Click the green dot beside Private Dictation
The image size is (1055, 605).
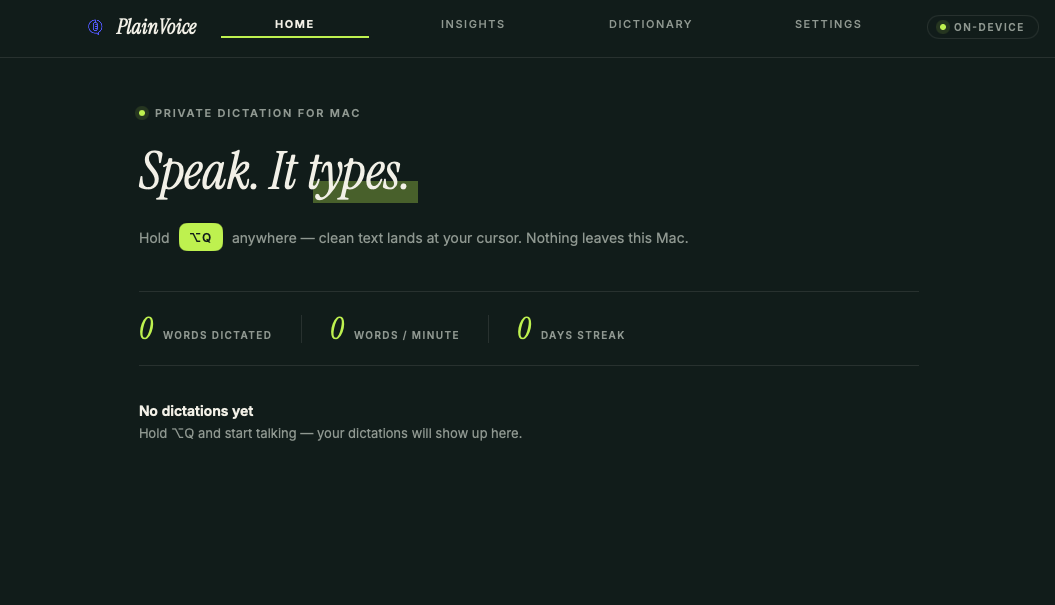(x=142, y=113)
